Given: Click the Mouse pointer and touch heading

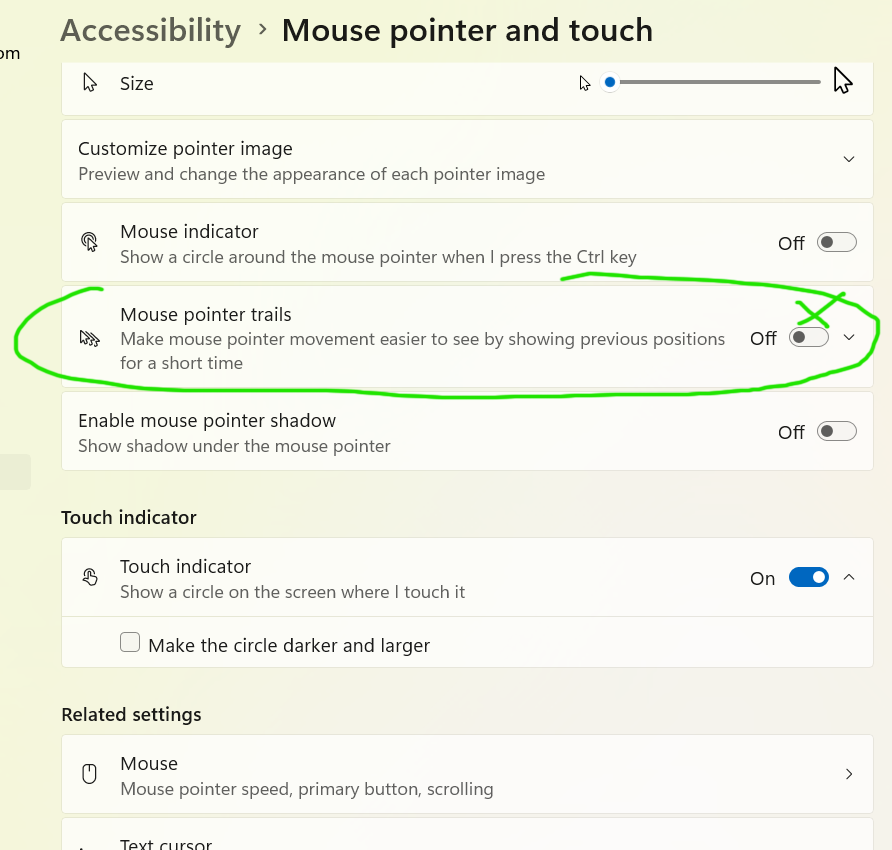Looking at the screenshot, I should (x=467, y=31).
